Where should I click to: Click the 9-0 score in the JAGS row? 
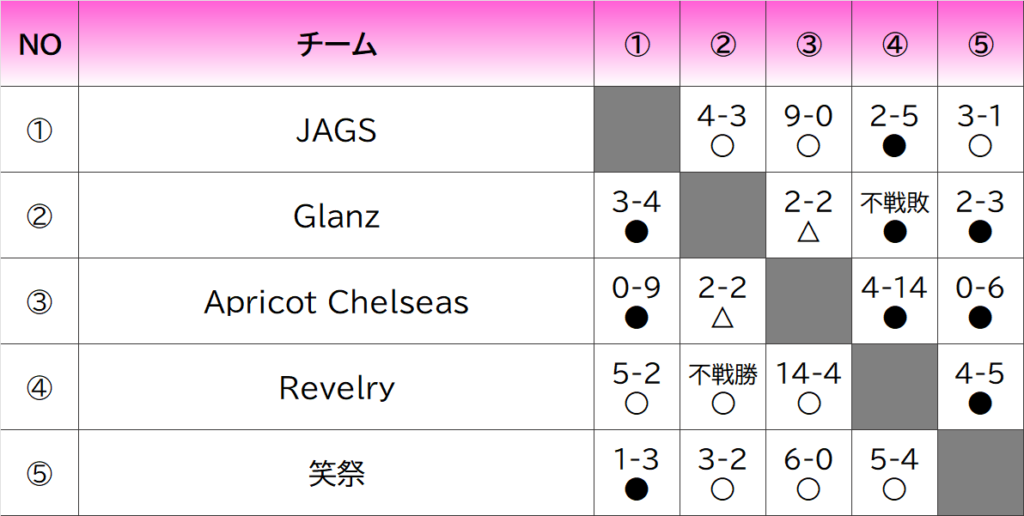[809, 117]
